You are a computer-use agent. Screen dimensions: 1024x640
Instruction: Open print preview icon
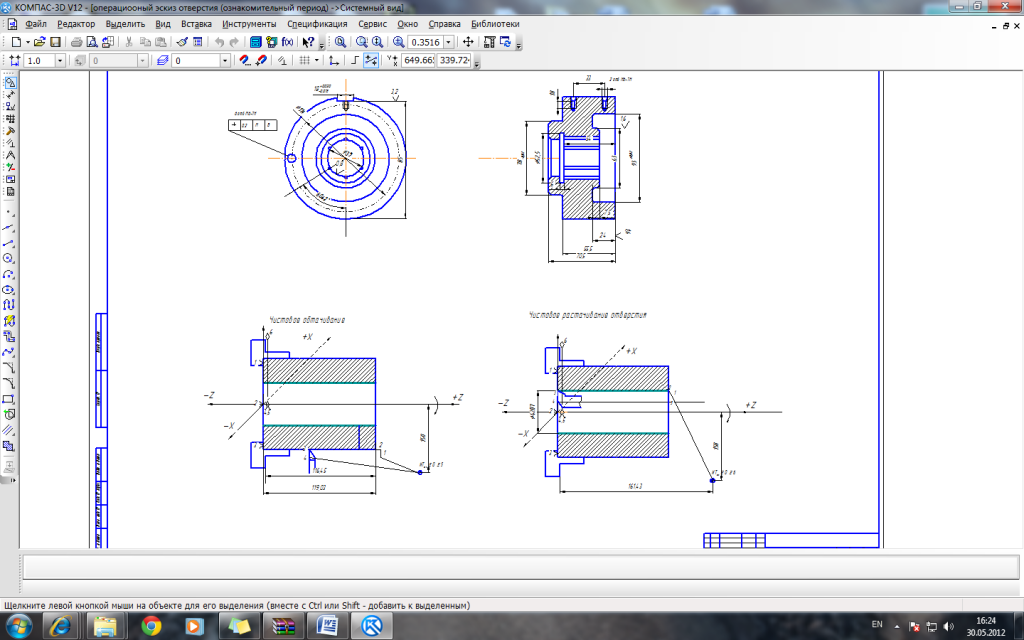tap(92, 42)
